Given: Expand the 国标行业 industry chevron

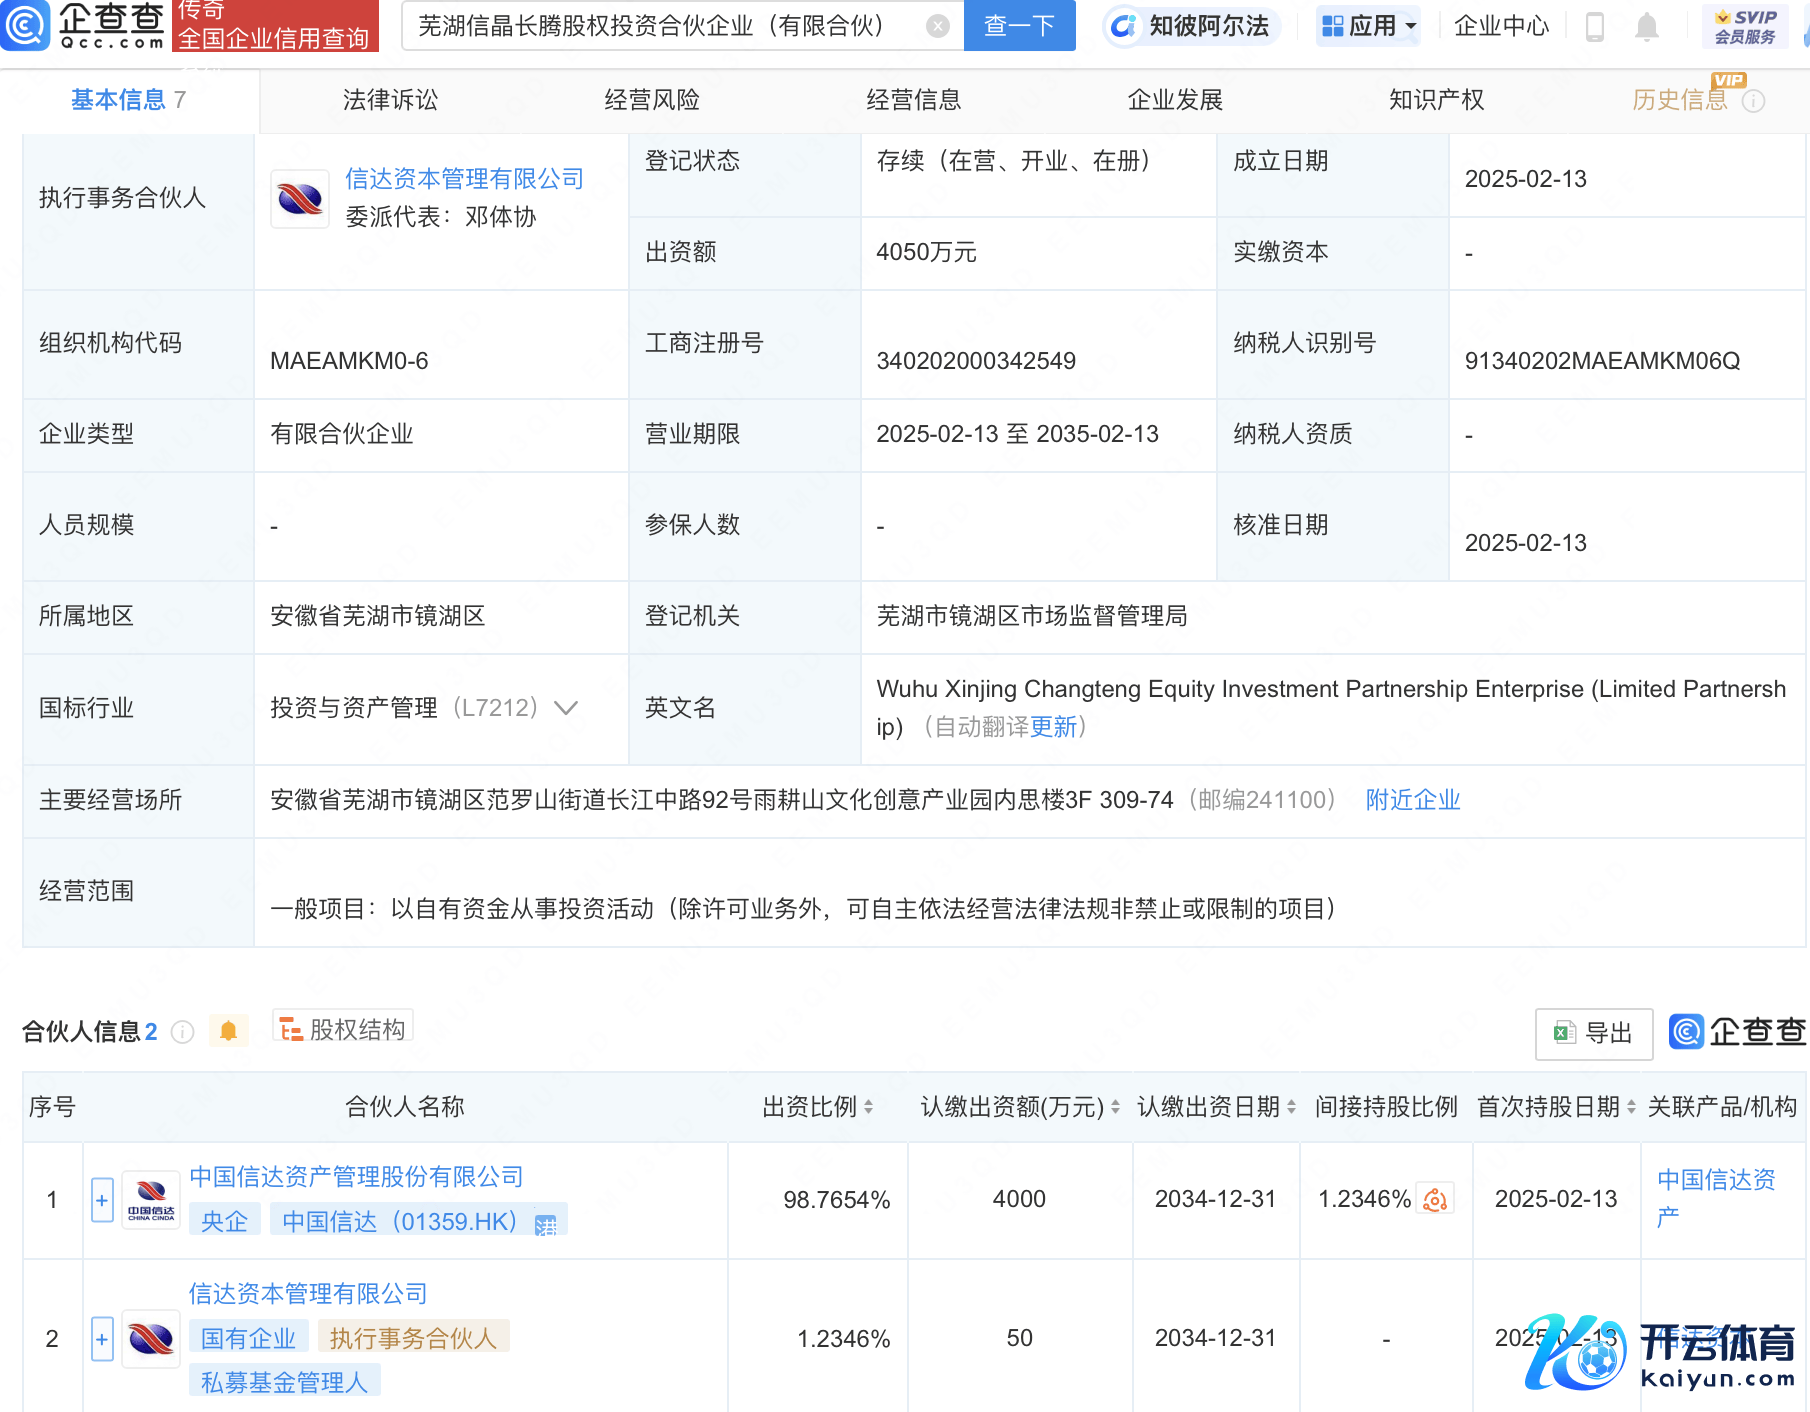Looking at the screenshot, I should [x=566, y=708].
